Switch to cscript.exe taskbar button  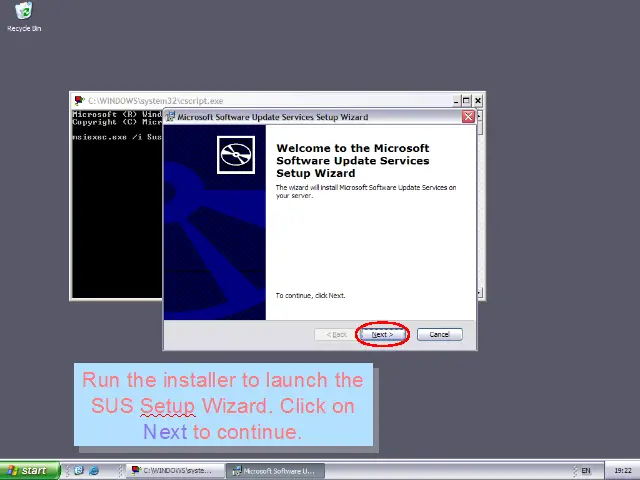175,471
